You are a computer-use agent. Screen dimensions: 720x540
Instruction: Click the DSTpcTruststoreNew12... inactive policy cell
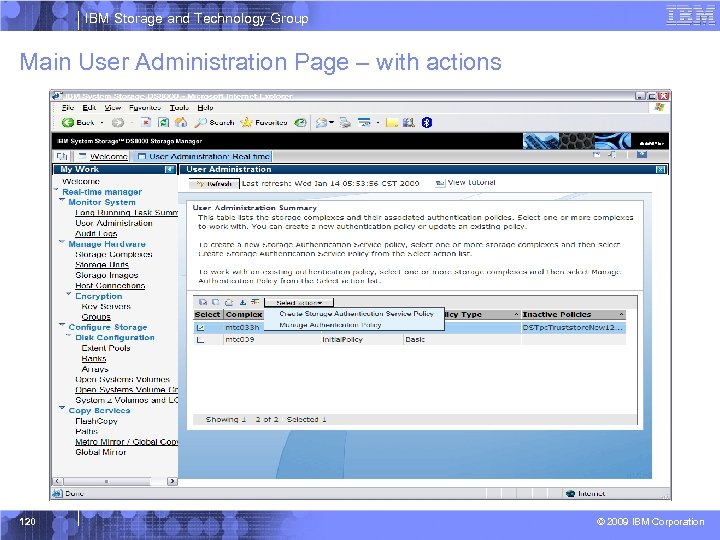point(573,327)
